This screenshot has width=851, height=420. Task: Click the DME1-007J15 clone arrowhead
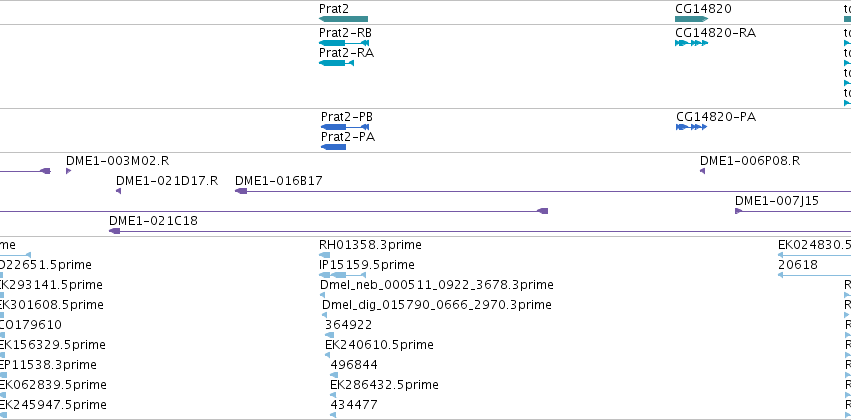(738, 211)
